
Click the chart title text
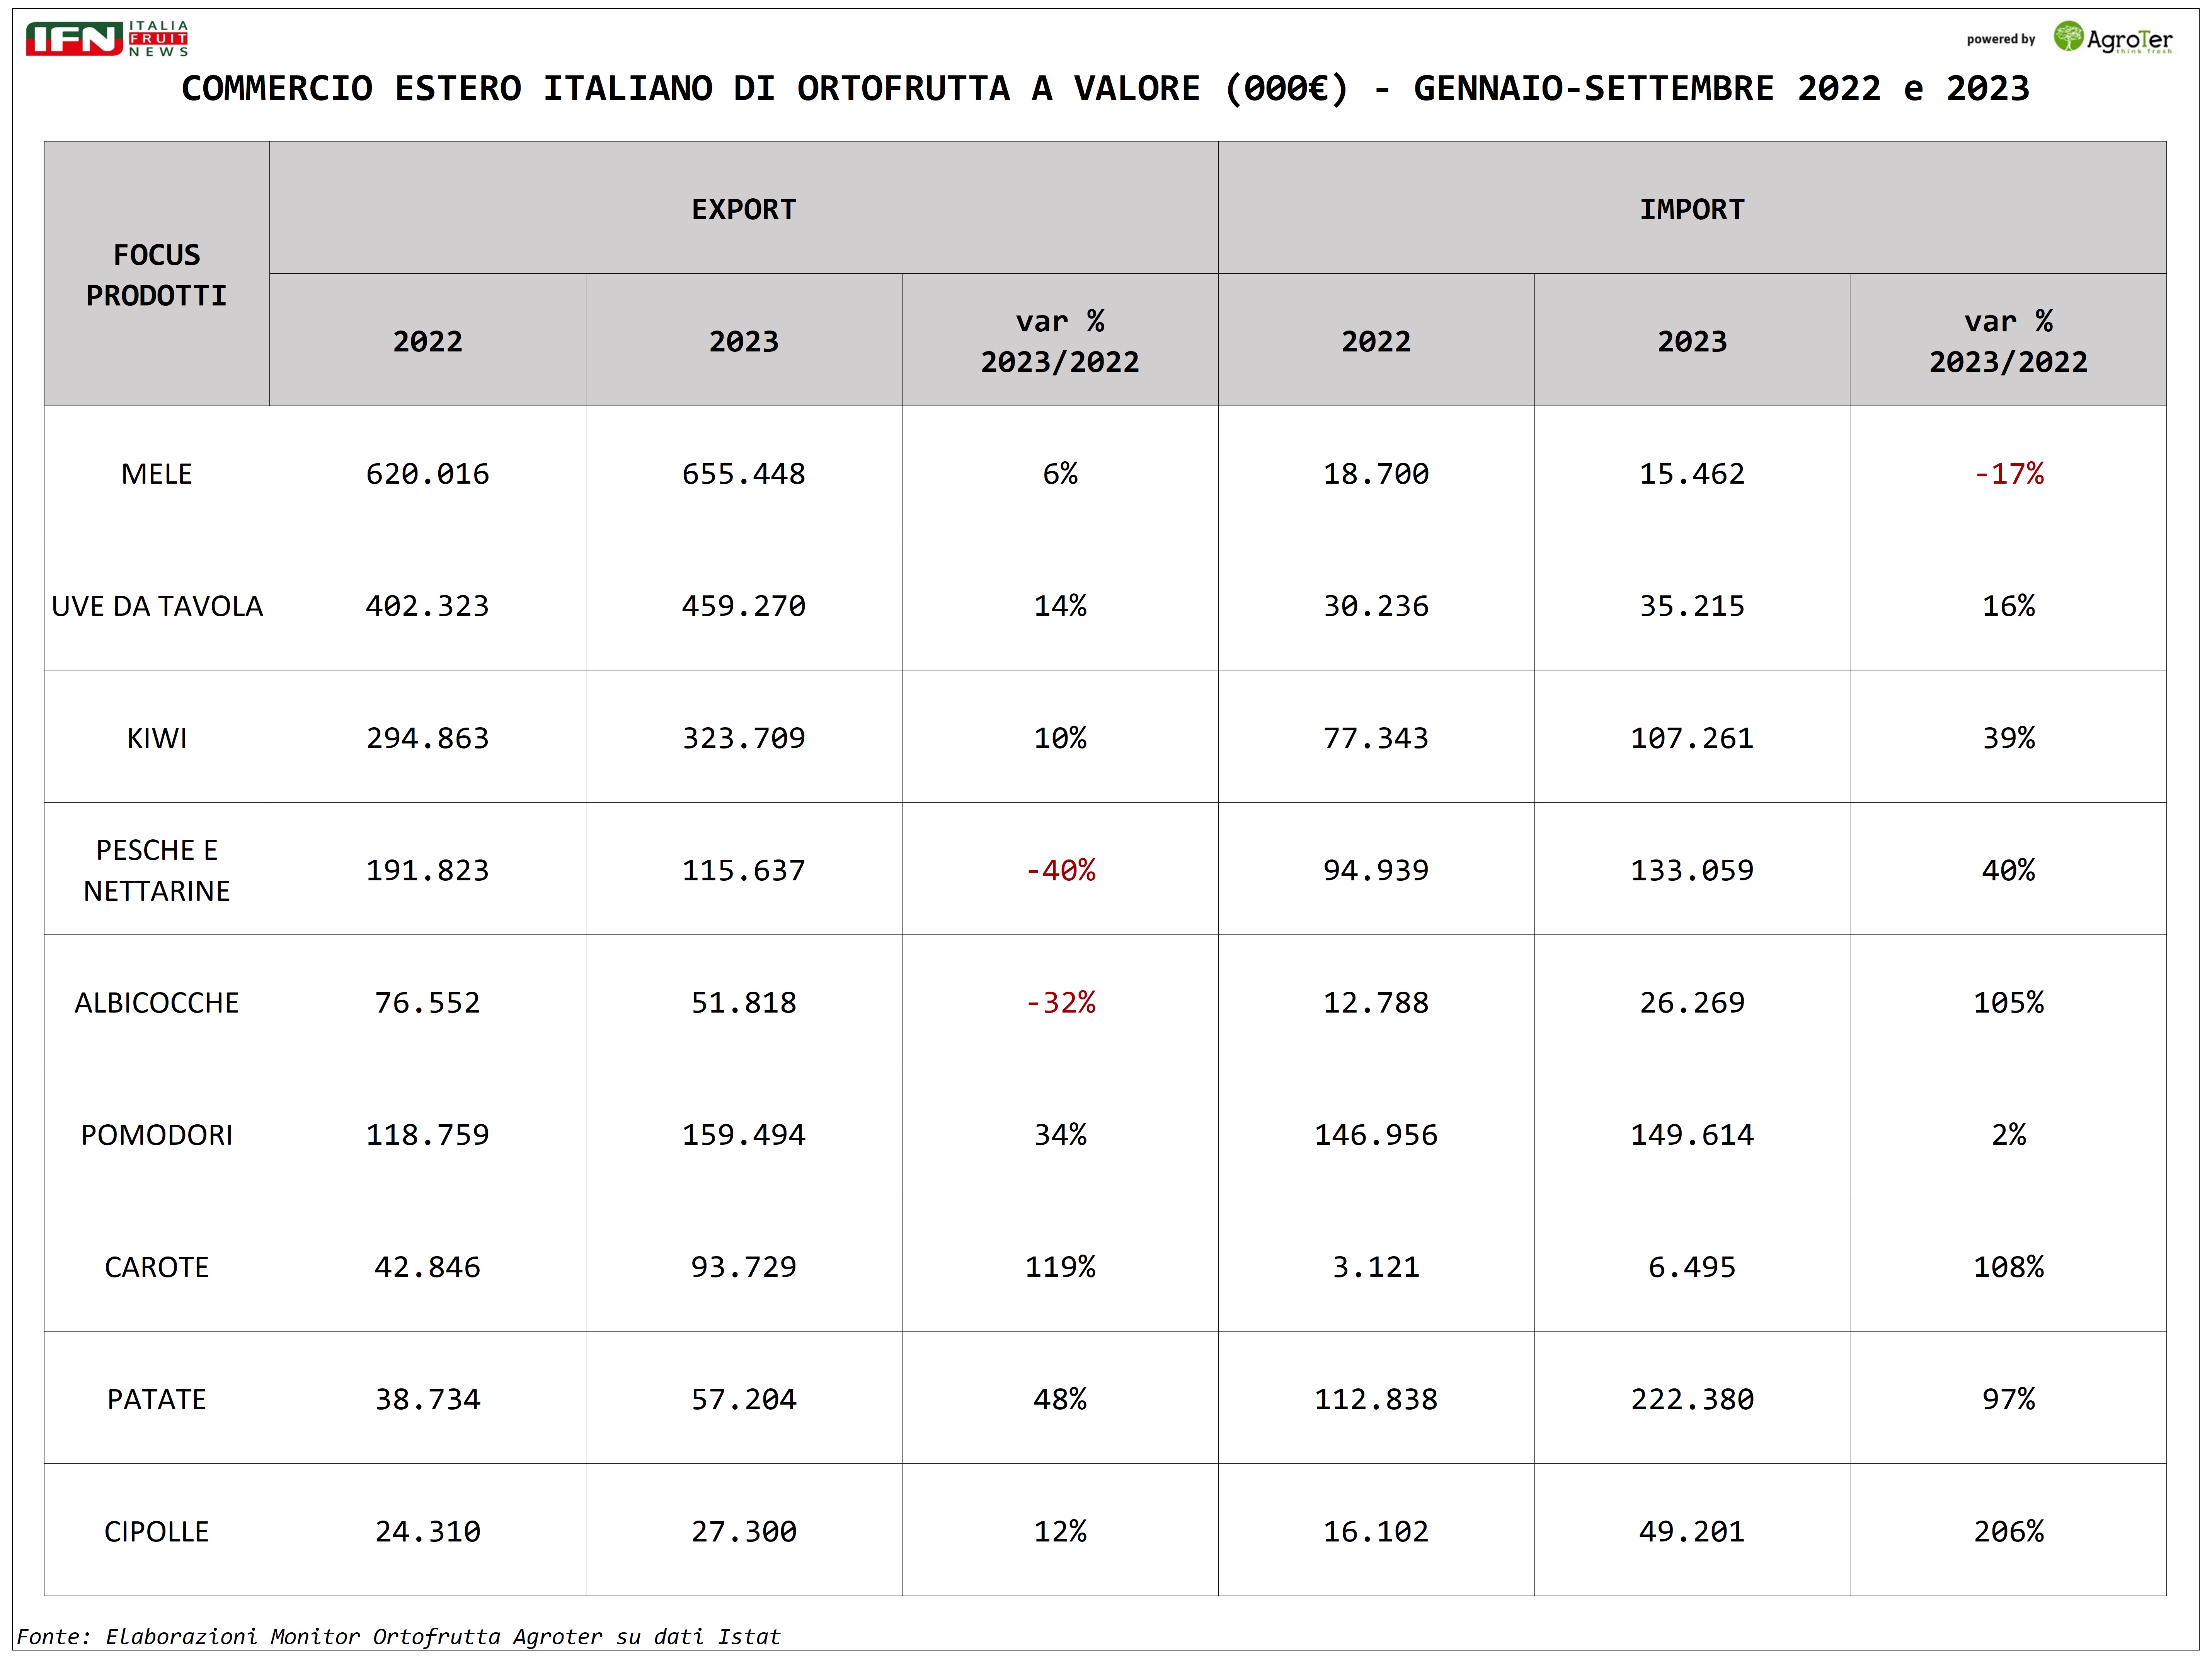(x=1105, y=89)
